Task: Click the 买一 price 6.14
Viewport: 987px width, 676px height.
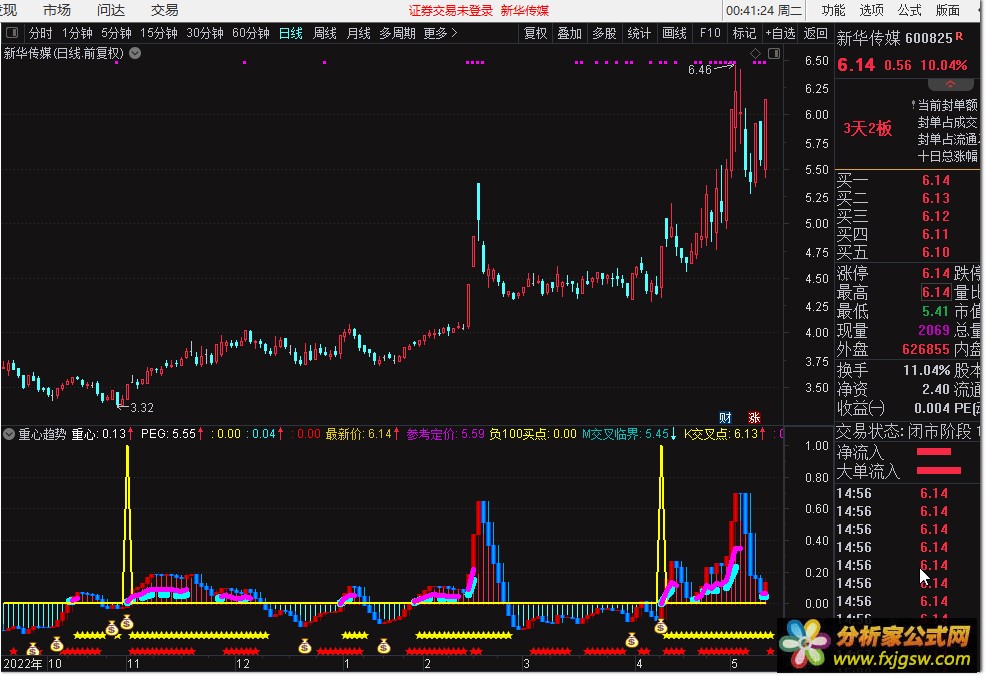Action: (x=935, y=181)
